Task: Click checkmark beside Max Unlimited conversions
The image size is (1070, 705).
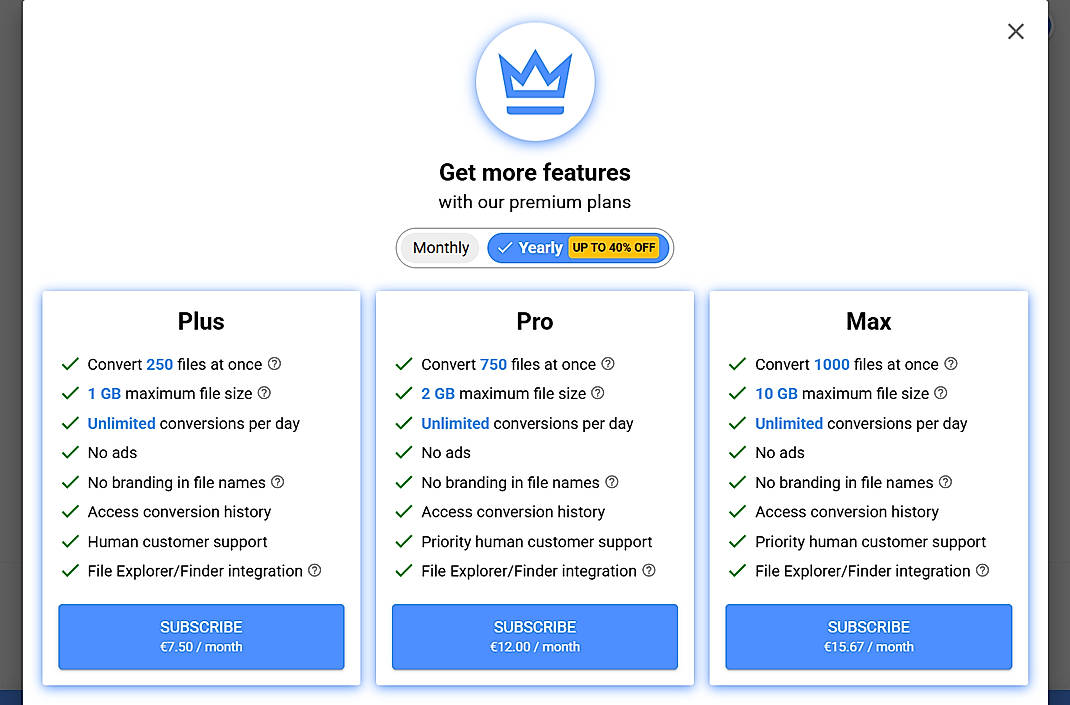Action: pyautogui.click(x=738, y=423)
